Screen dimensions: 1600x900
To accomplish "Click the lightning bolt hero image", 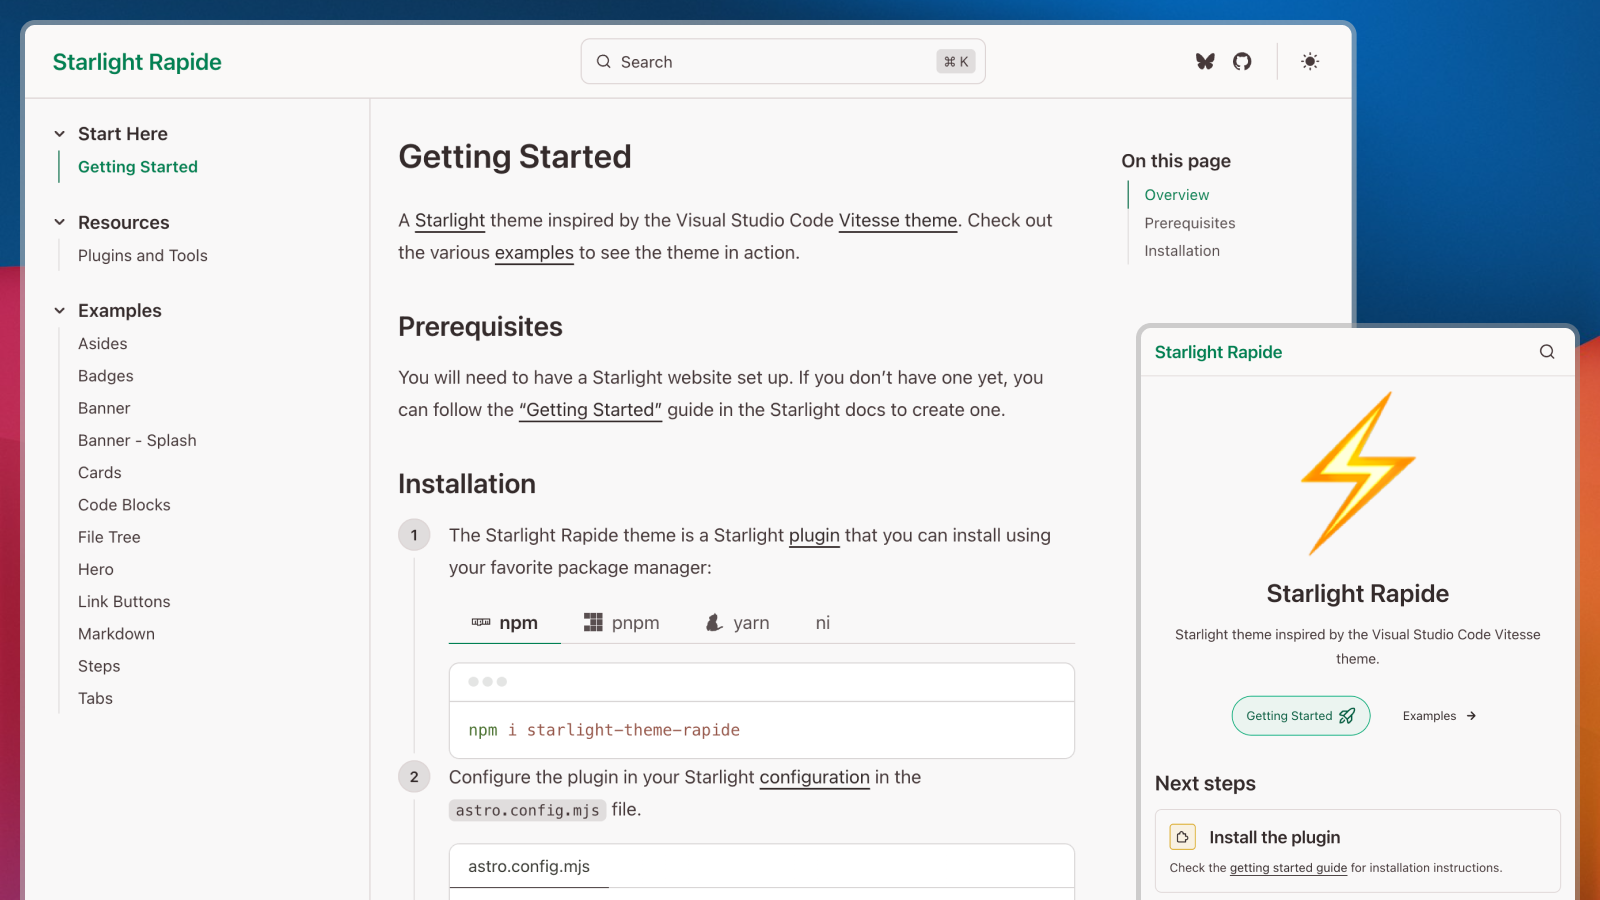I will (x=1358, y=473).
